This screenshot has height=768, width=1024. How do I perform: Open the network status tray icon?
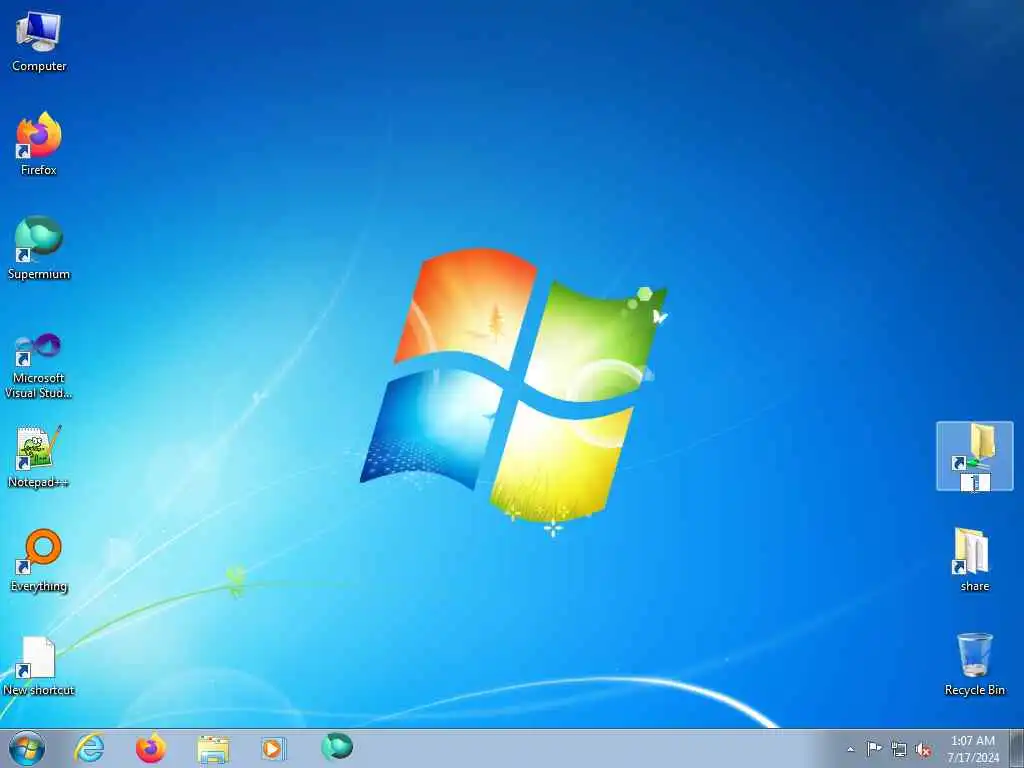coord(899,749)
